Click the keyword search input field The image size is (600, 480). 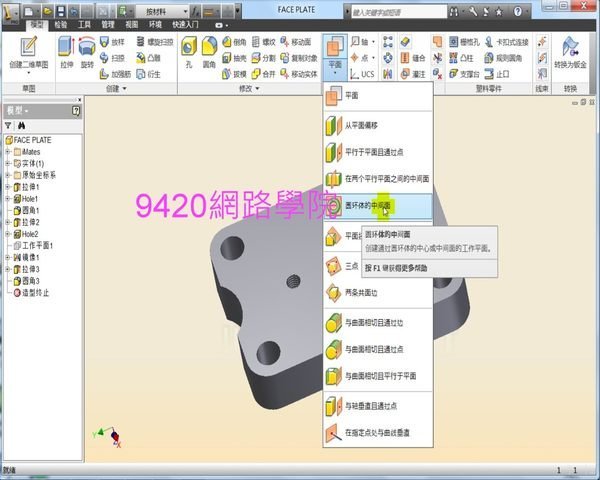(x=399, y=12)
